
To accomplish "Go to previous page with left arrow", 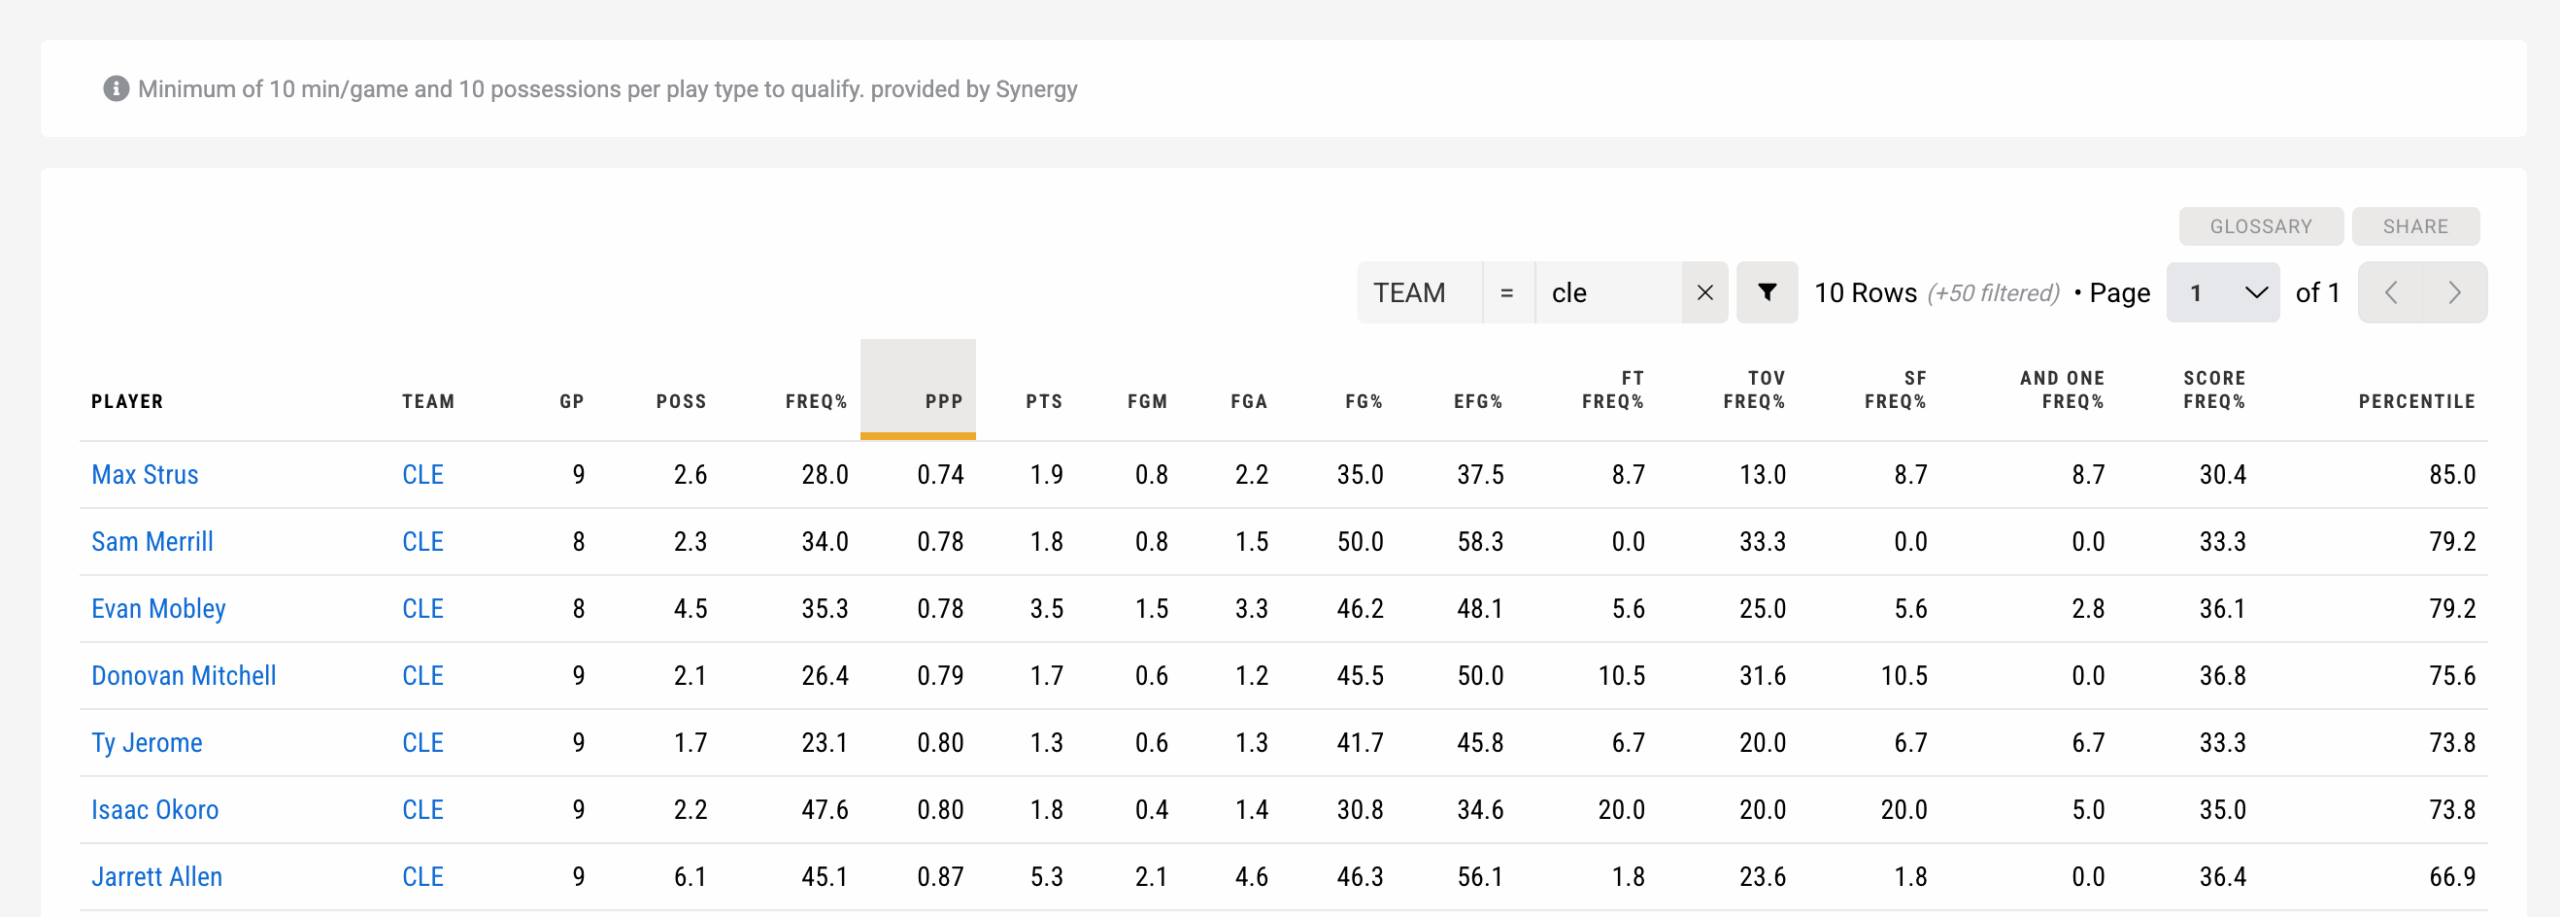I will point(2391,293).
